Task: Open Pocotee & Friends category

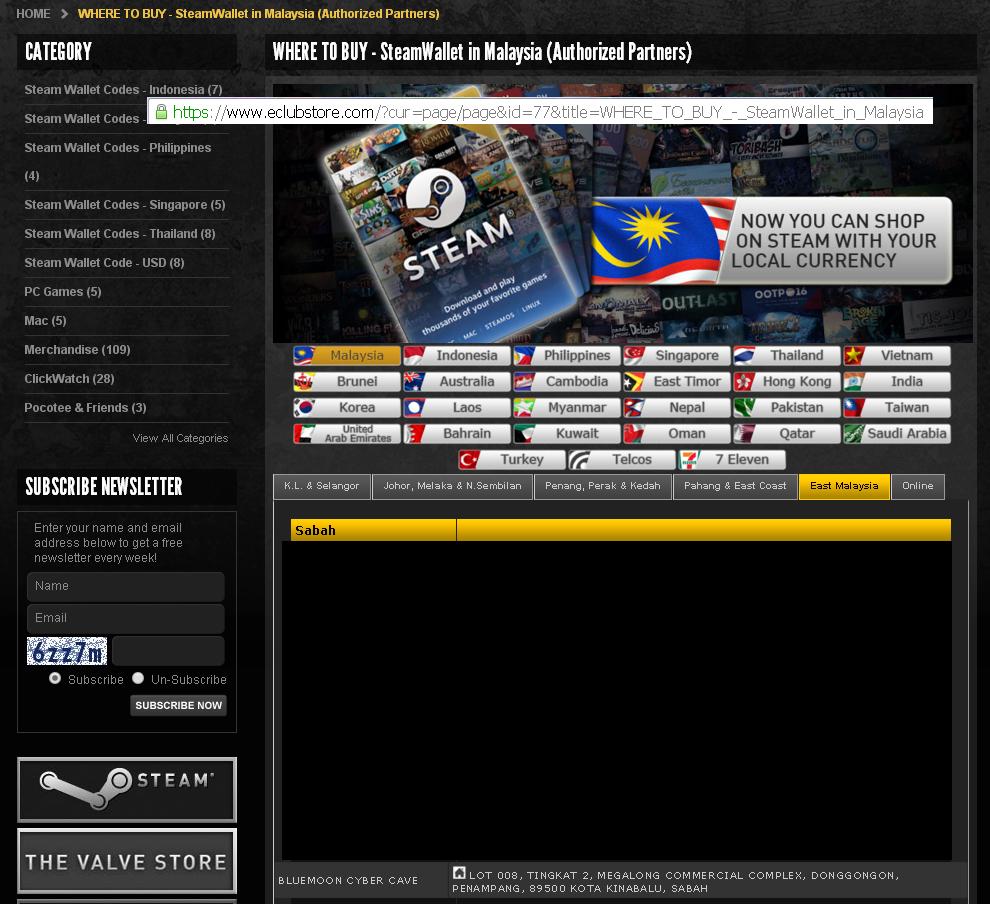Action: click(x=85, y=408)
